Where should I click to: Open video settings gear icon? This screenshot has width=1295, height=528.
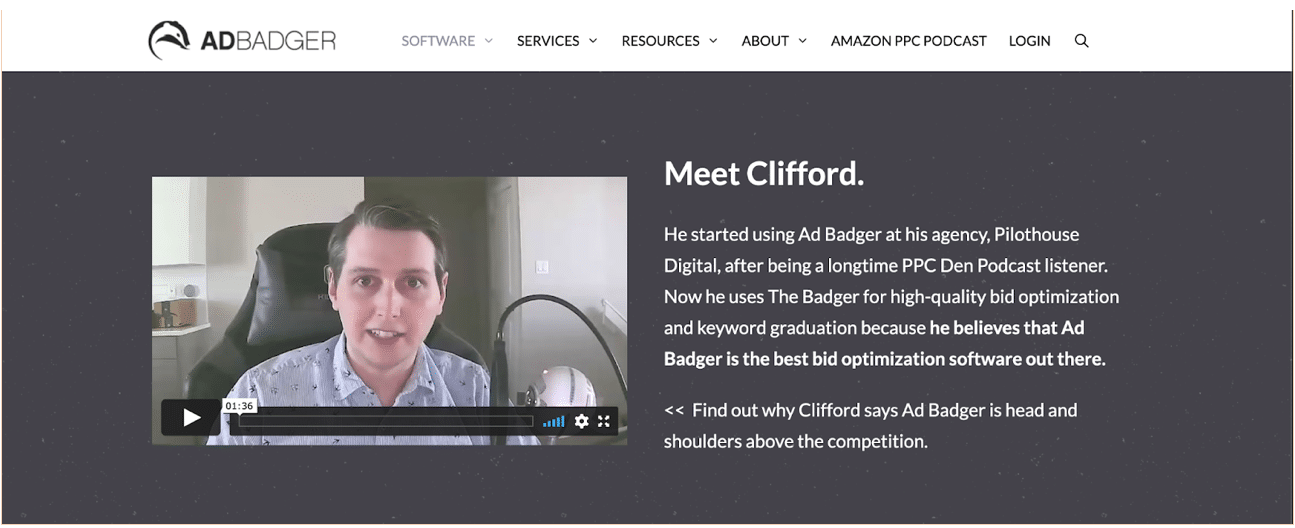point(582,421)
